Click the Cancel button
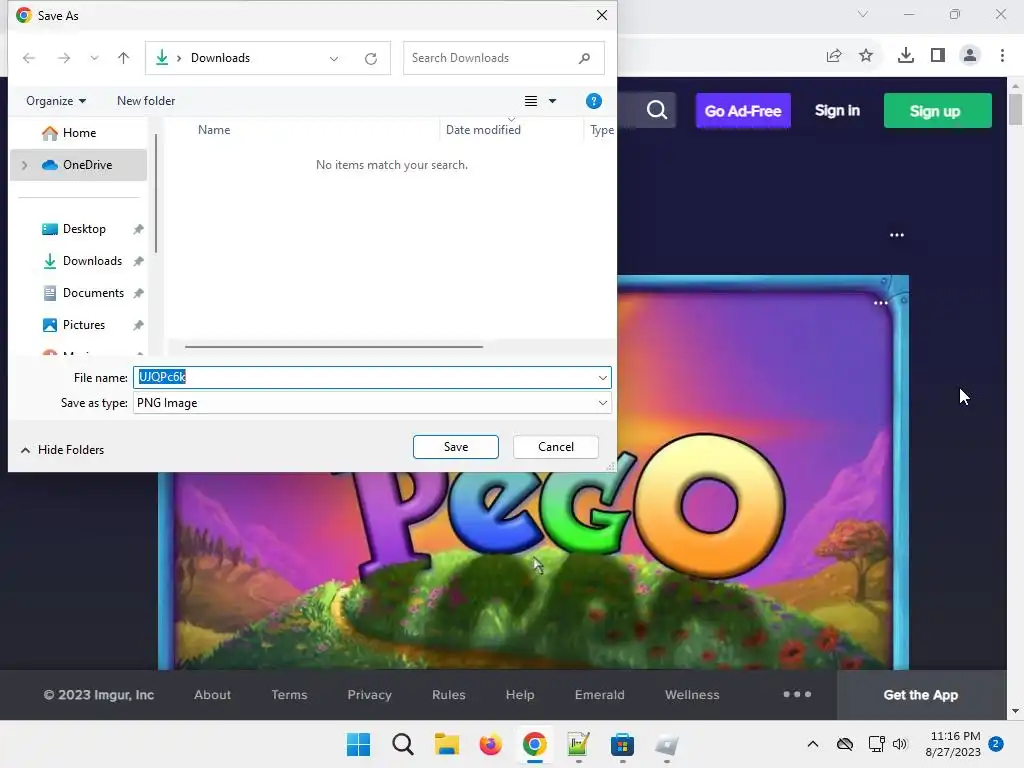The height and width of the screenshot is (768, 1024). [x=556, y=447]
